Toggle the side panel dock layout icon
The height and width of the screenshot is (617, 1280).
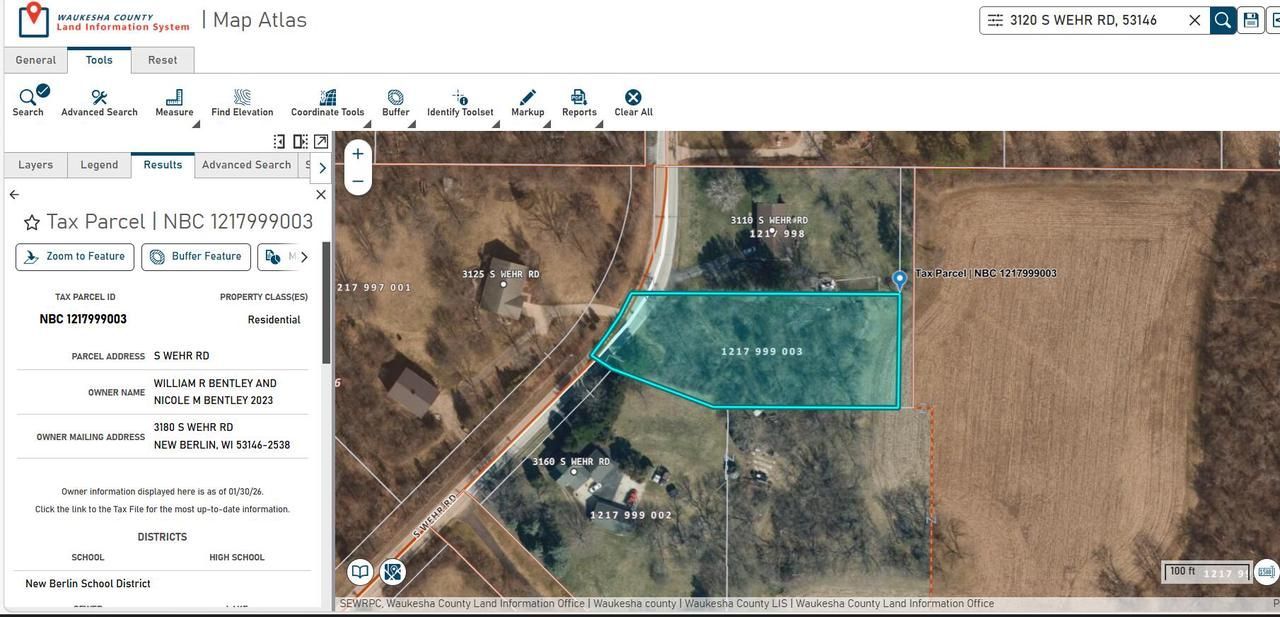pyautogui.click(x=300, y=142)
